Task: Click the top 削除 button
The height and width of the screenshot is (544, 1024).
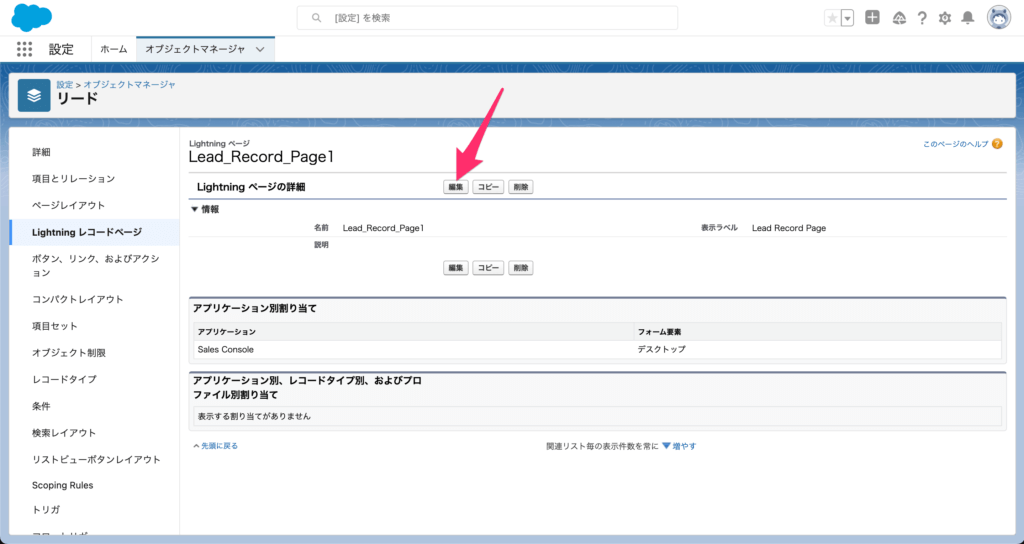Action: pyautogui.click(x=520, y=187)
